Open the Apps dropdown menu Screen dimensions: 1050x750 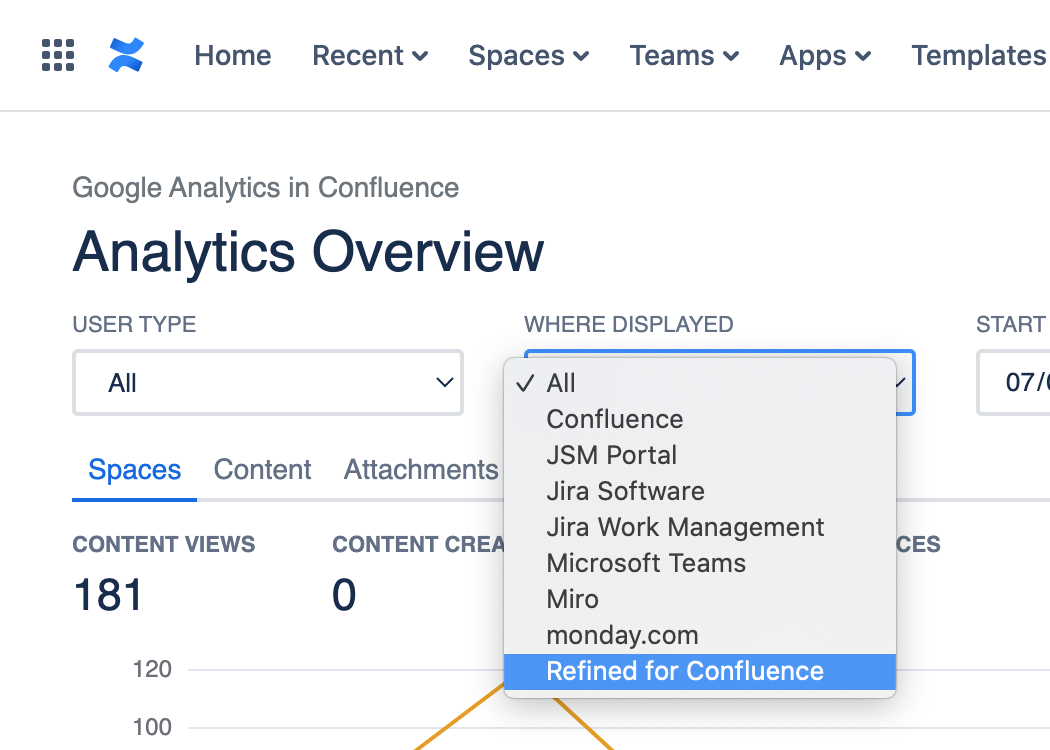pos(825,56)
